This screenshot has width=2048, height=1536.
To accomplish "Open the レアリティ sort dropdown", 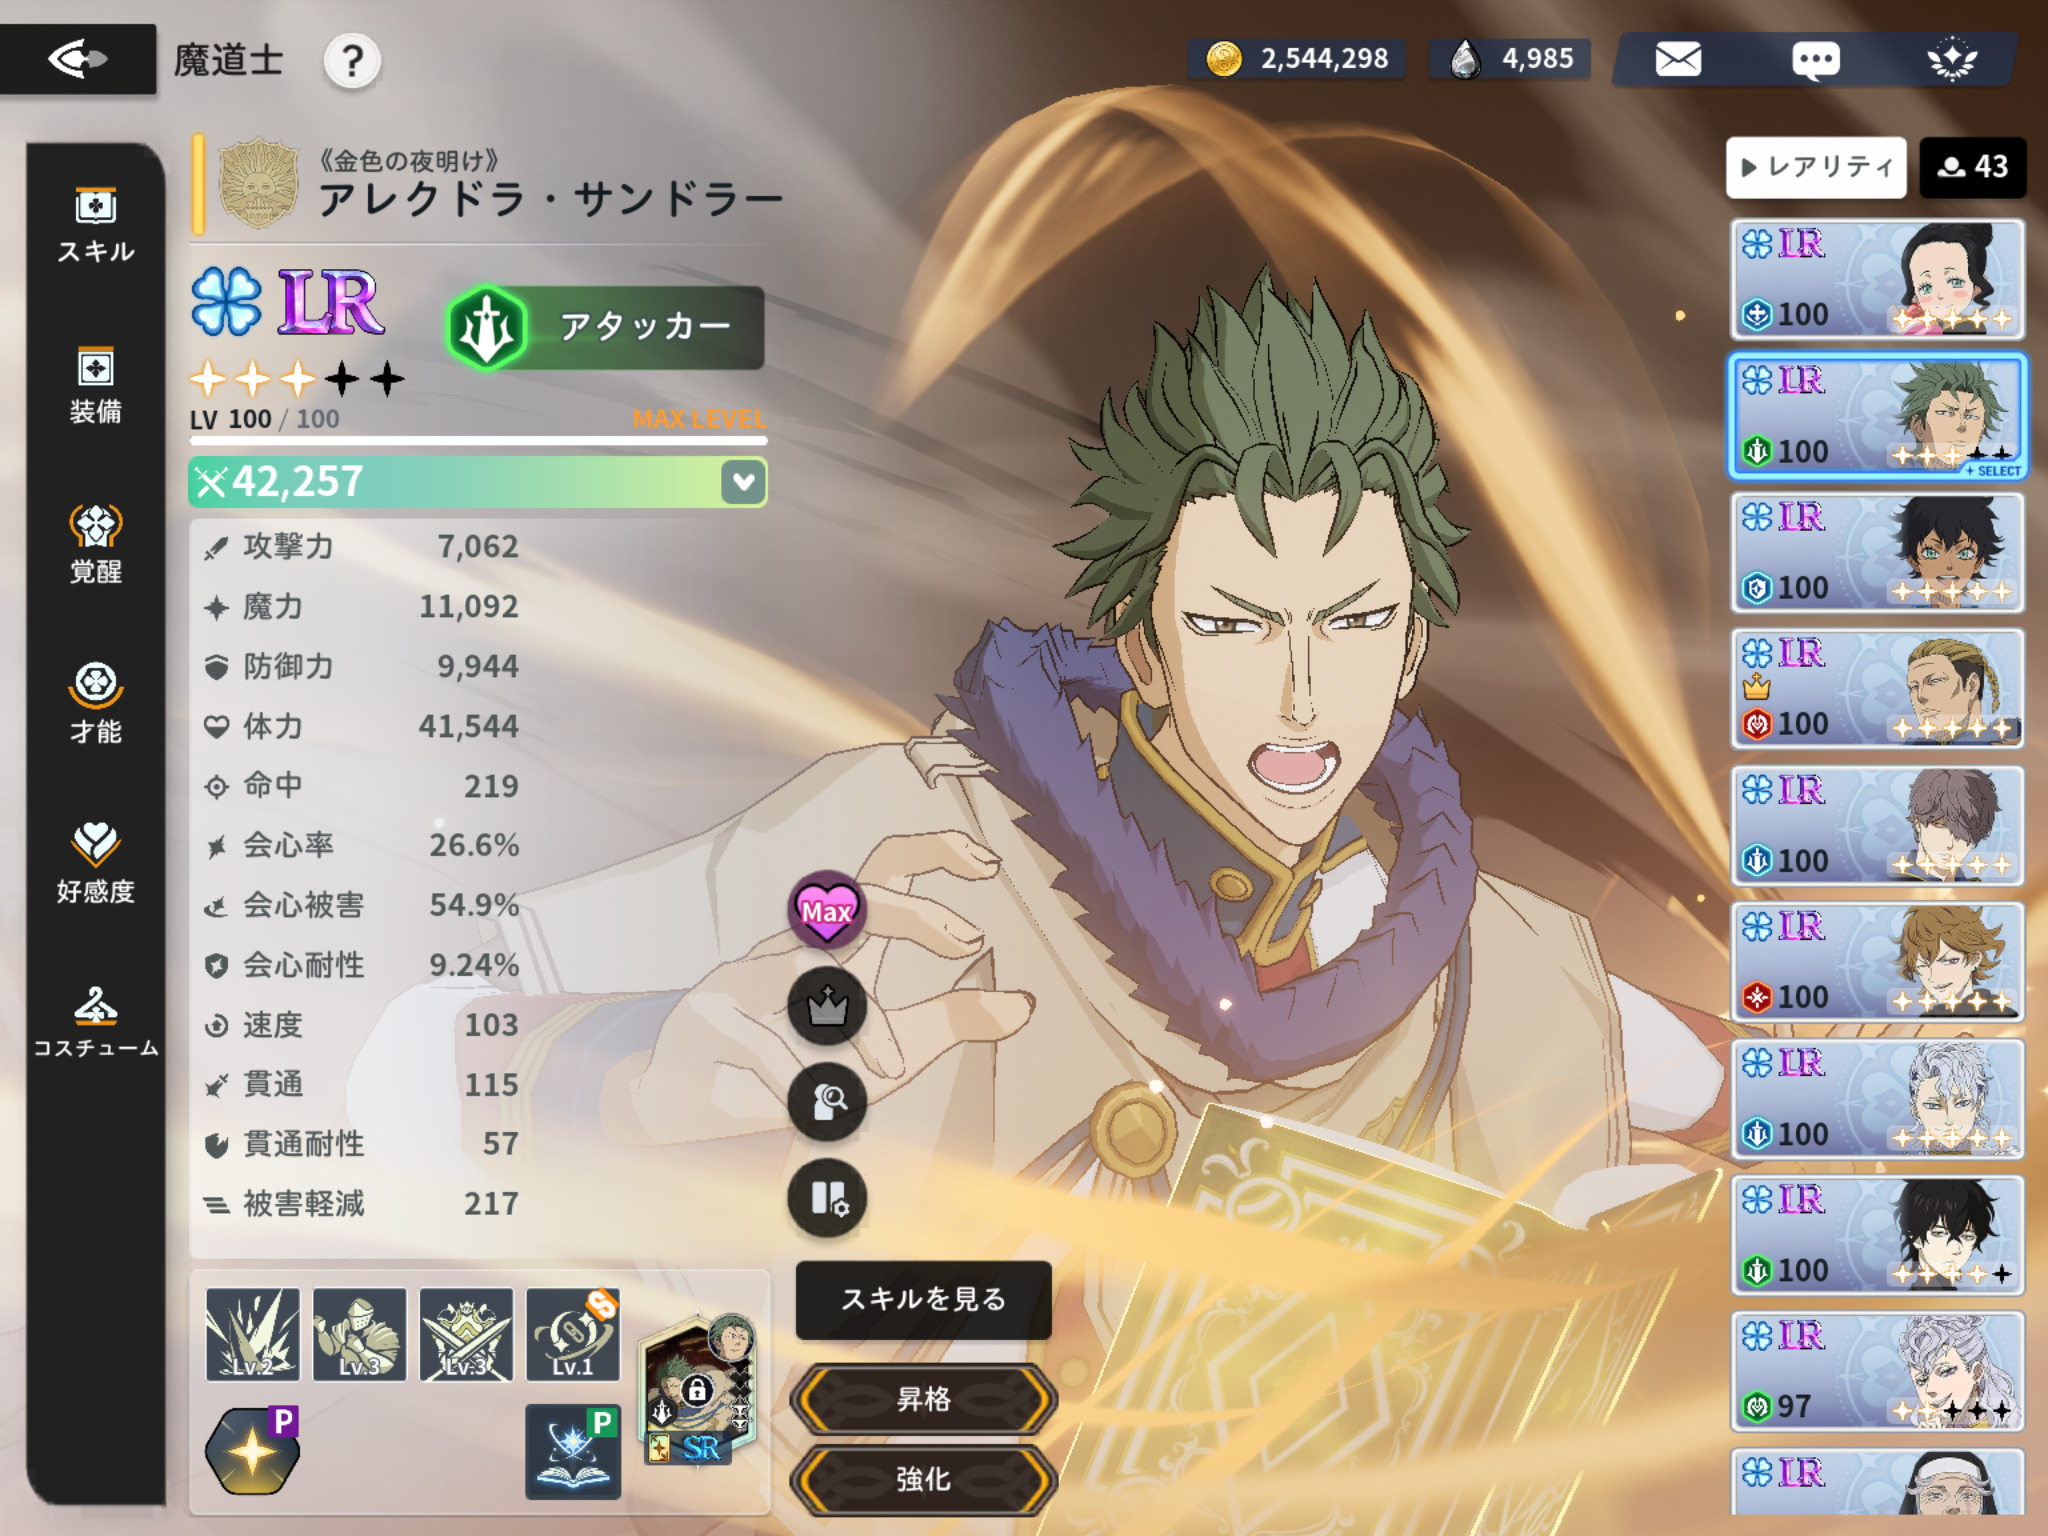I will [1816, 167].
